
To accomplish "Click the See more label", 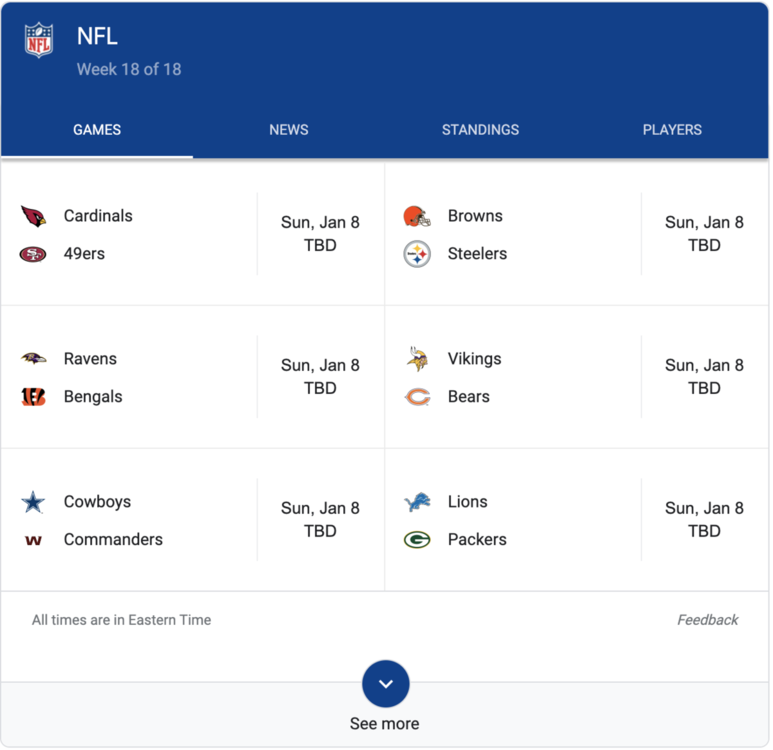I will pyautogui.click(x=385, y=724).
